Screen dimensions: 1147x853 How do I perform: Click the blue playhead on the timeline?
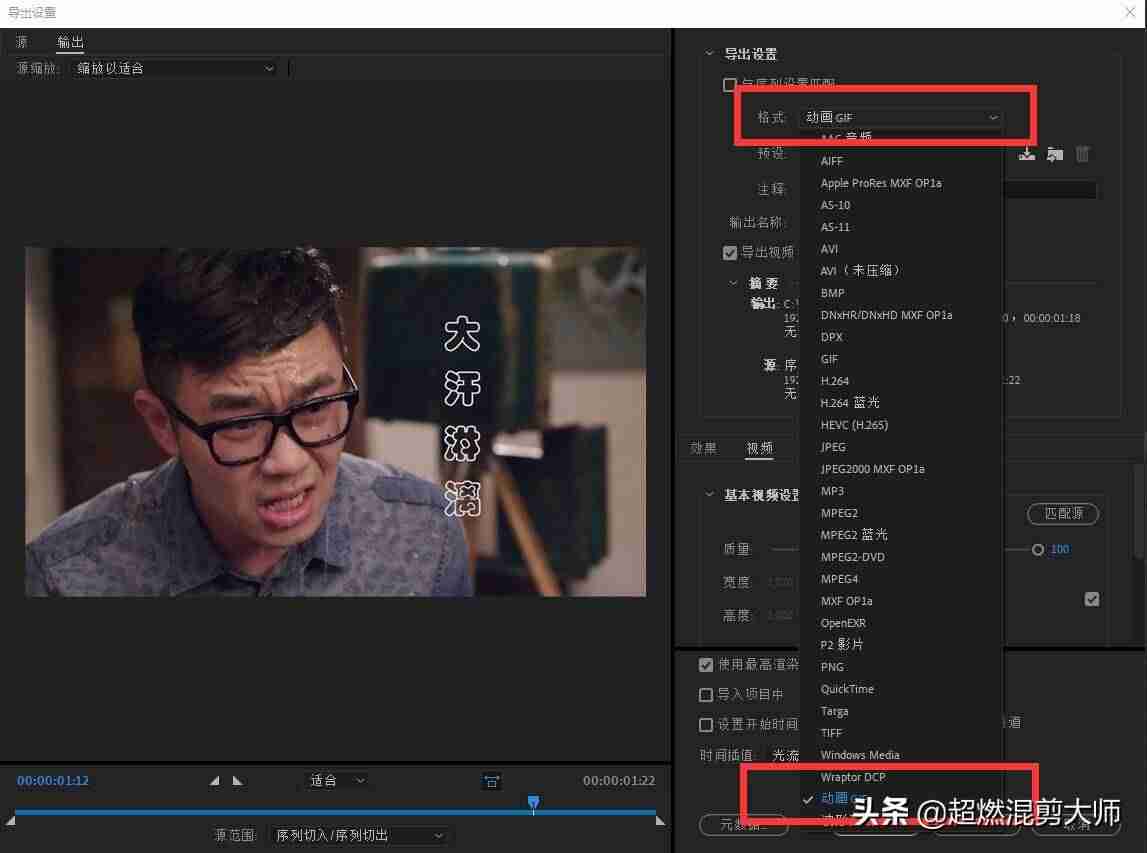[x=533, y=803]
